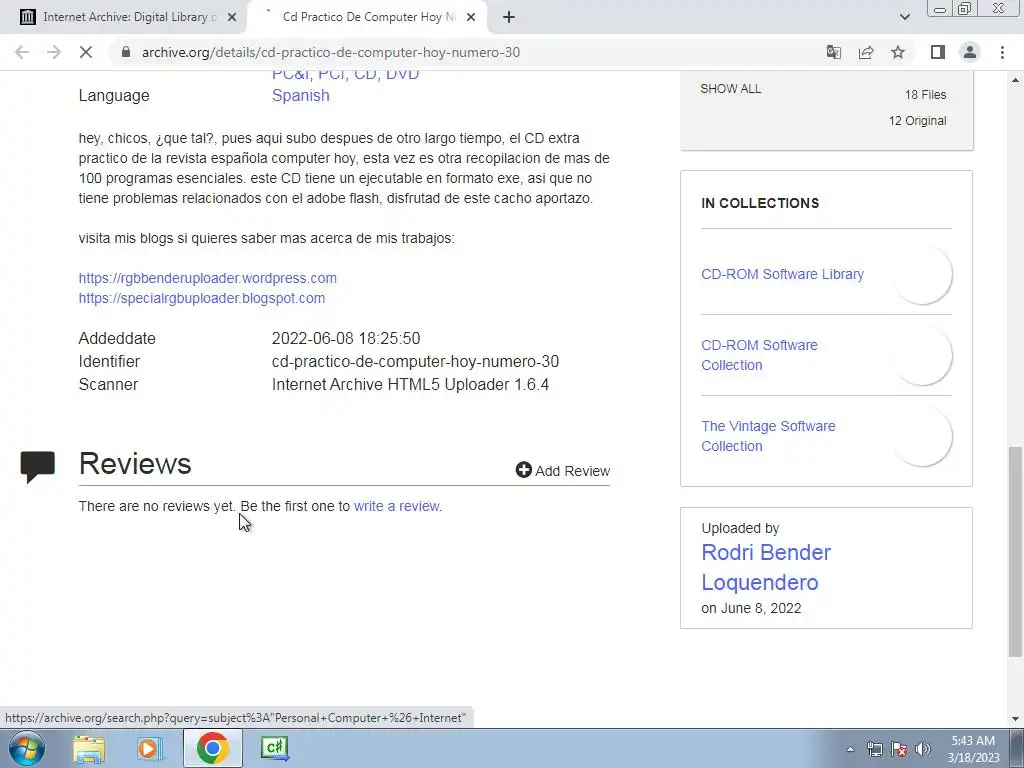Open Chrome's three-dot menu

(1002, 52)
